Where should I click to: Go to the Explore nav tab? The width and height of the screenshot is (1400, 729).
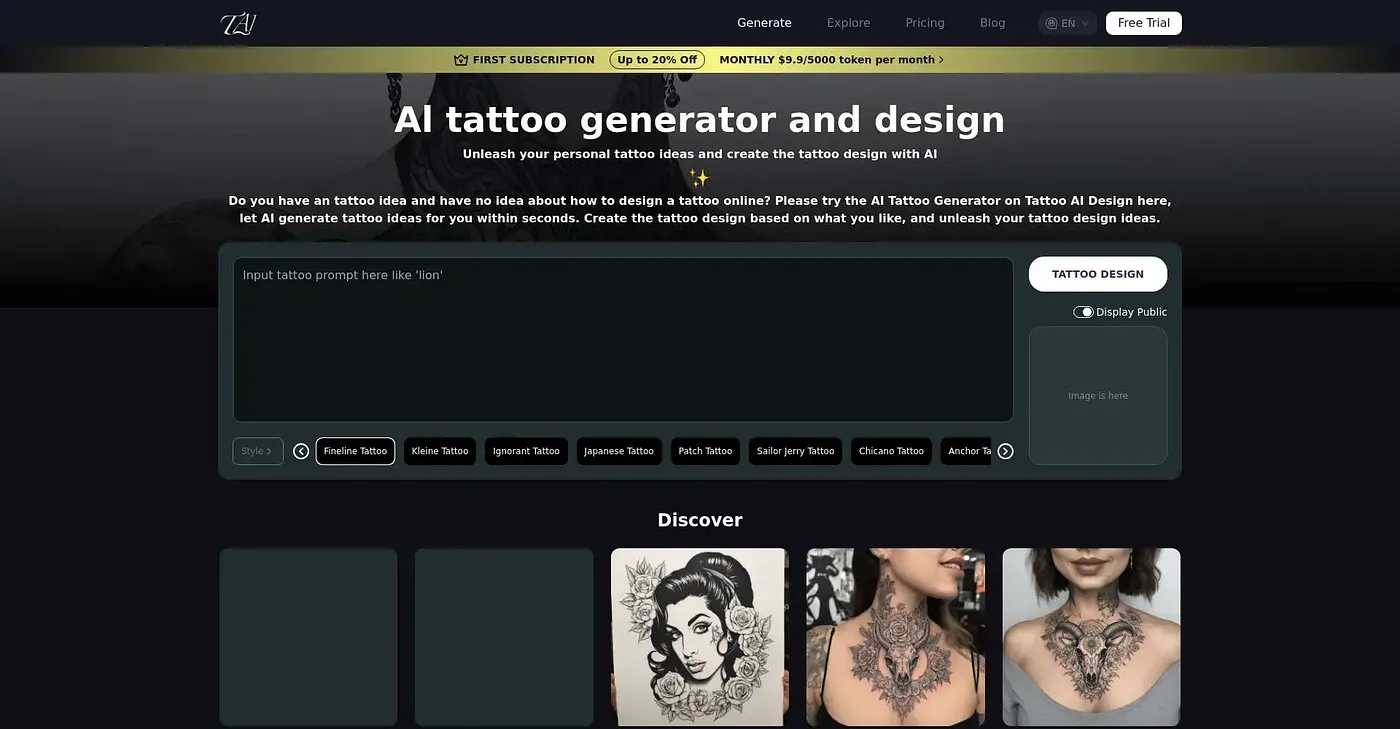[x=848, y=23]
